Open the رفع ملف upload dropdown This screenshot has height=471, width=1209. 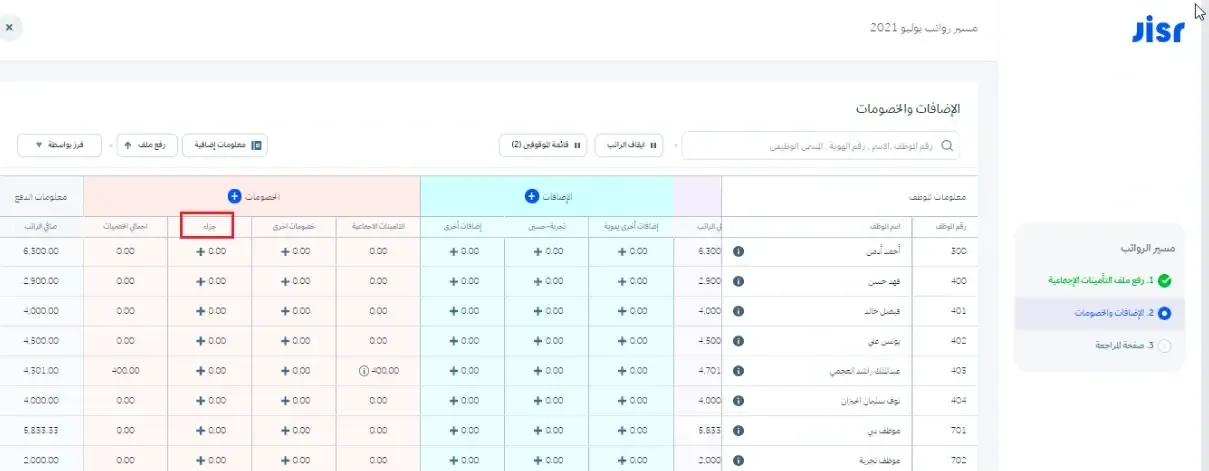pyautogui.click(x=148, y=146)
